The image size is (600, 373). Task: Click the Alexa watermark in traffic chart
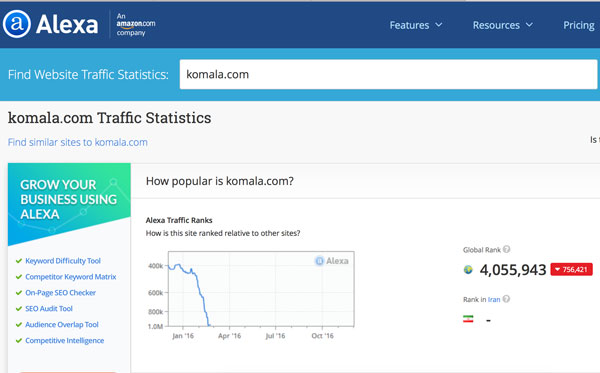331,261
